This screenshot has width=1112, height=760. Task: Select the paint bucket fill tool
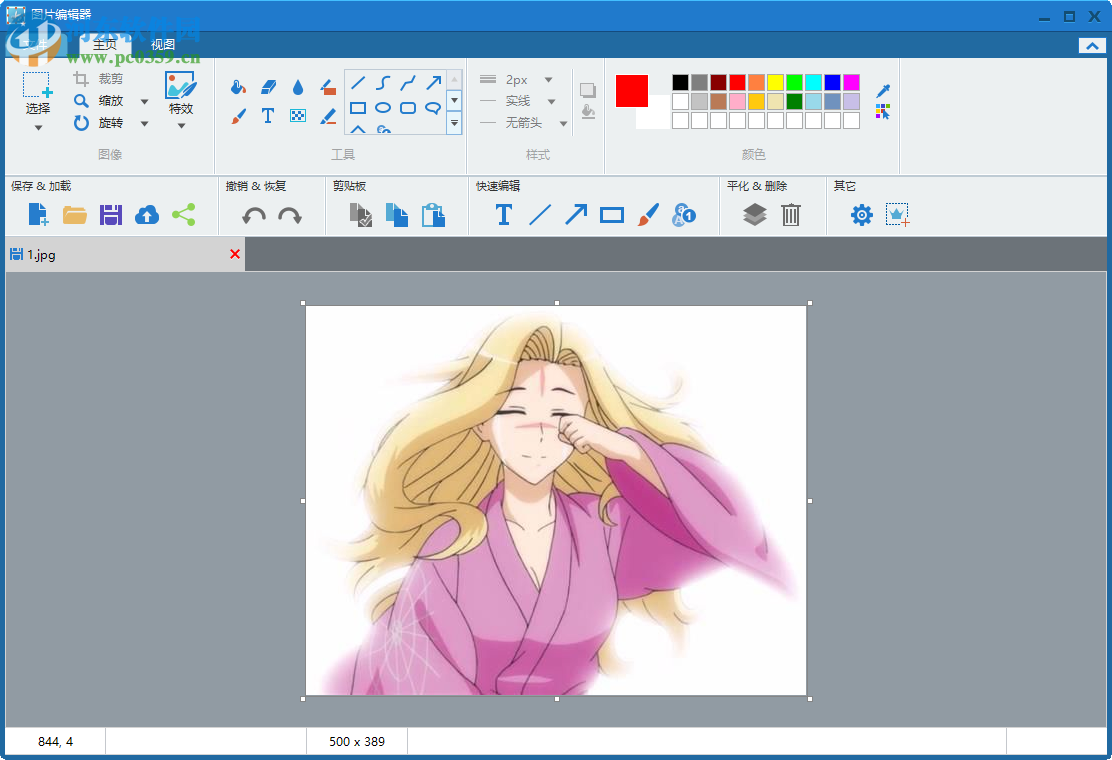coord(238,87)
